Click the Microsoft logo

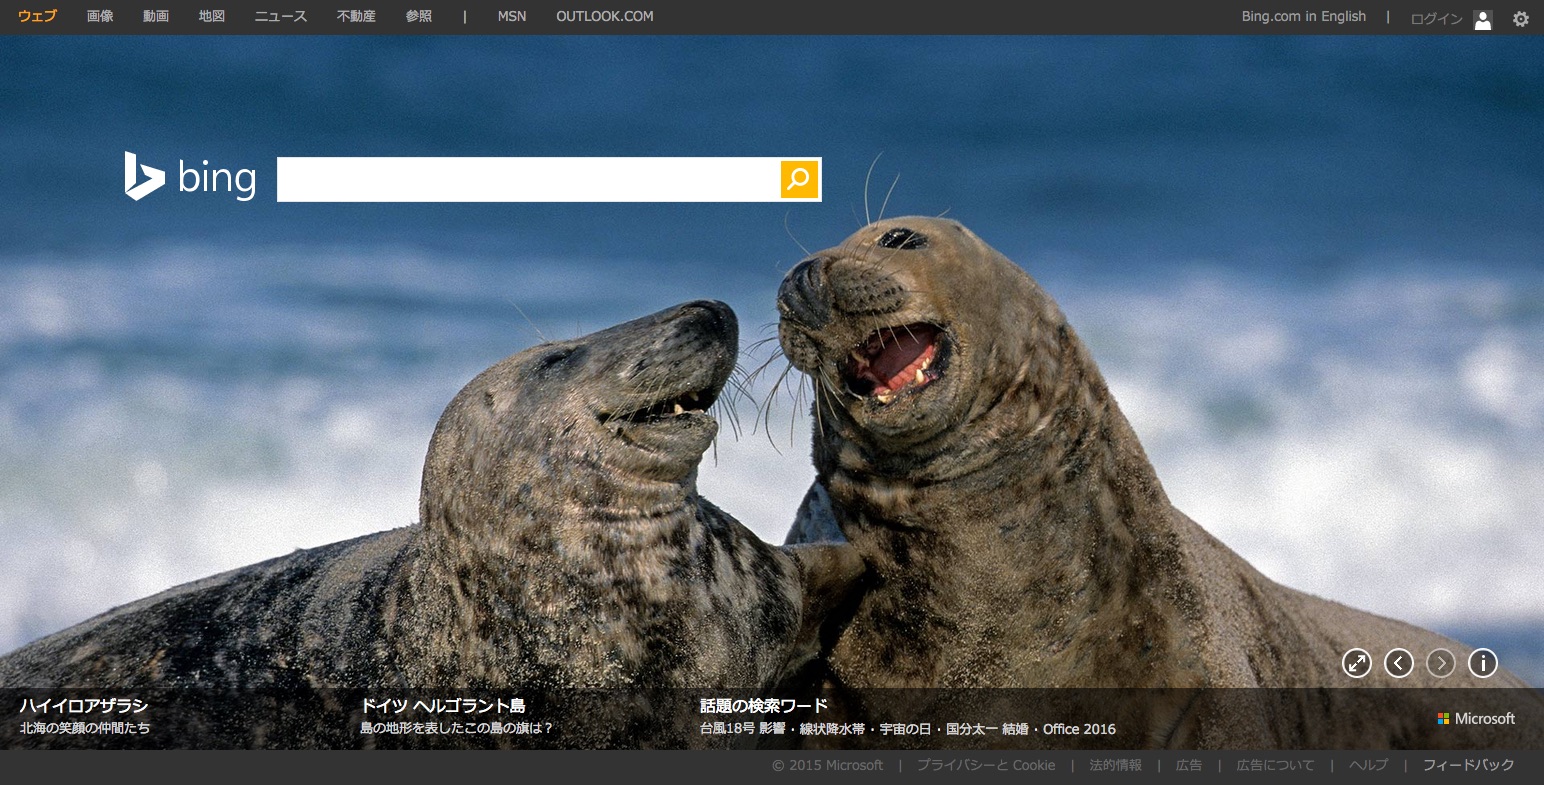(x=1476, y=718)
